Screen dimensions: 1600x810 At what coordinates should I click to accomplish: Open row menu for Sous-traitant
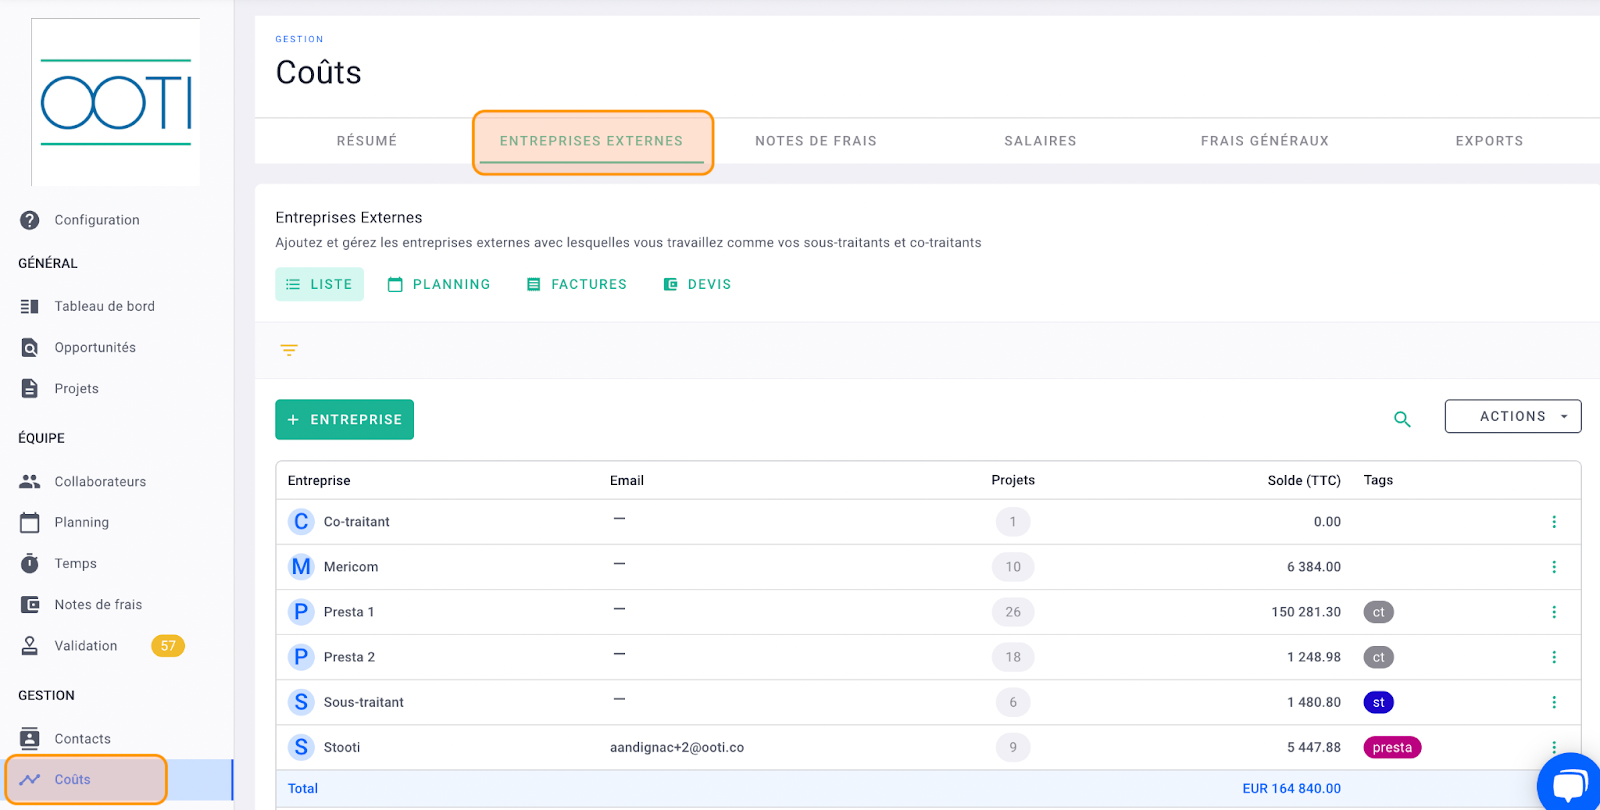1554,702
